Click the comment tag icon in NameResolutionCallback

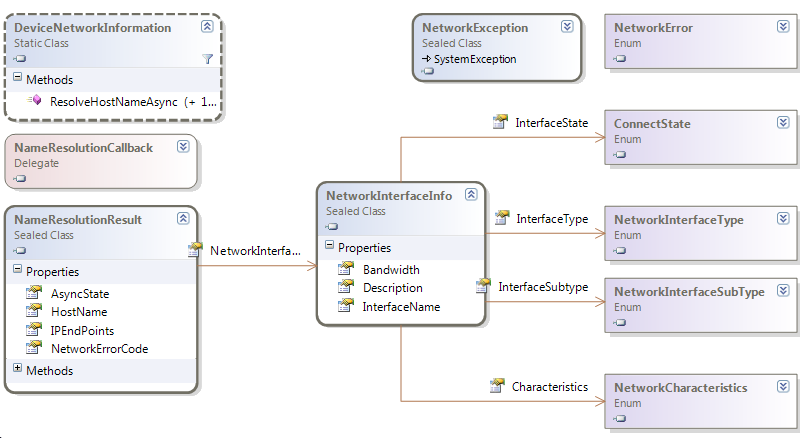pos(20,179)
